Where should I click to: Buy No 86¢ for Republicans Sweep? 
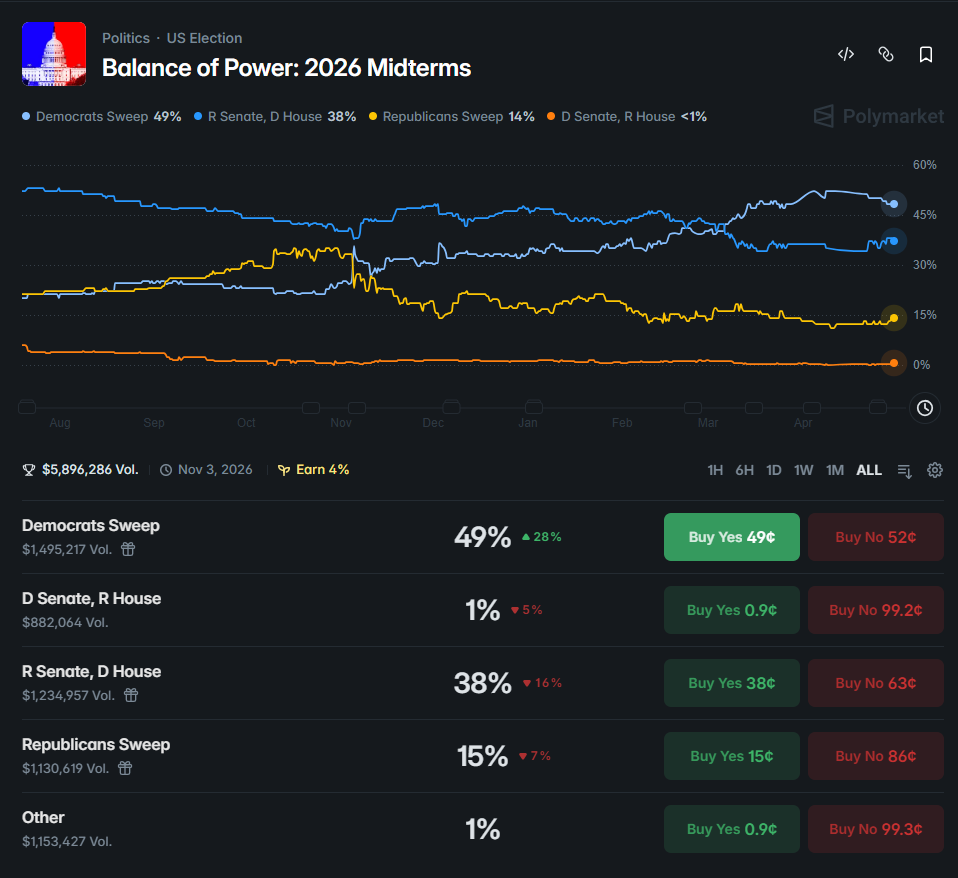[x=876, y=756]
